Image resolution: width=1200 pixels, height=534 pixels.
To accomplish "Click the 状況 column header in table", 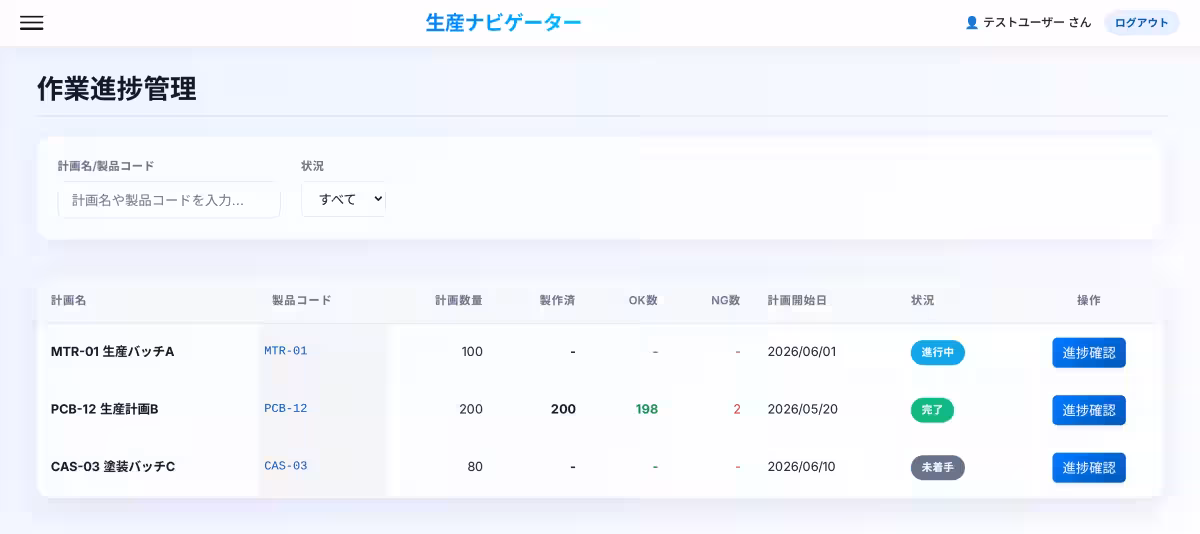I will [x=922, y=300].
